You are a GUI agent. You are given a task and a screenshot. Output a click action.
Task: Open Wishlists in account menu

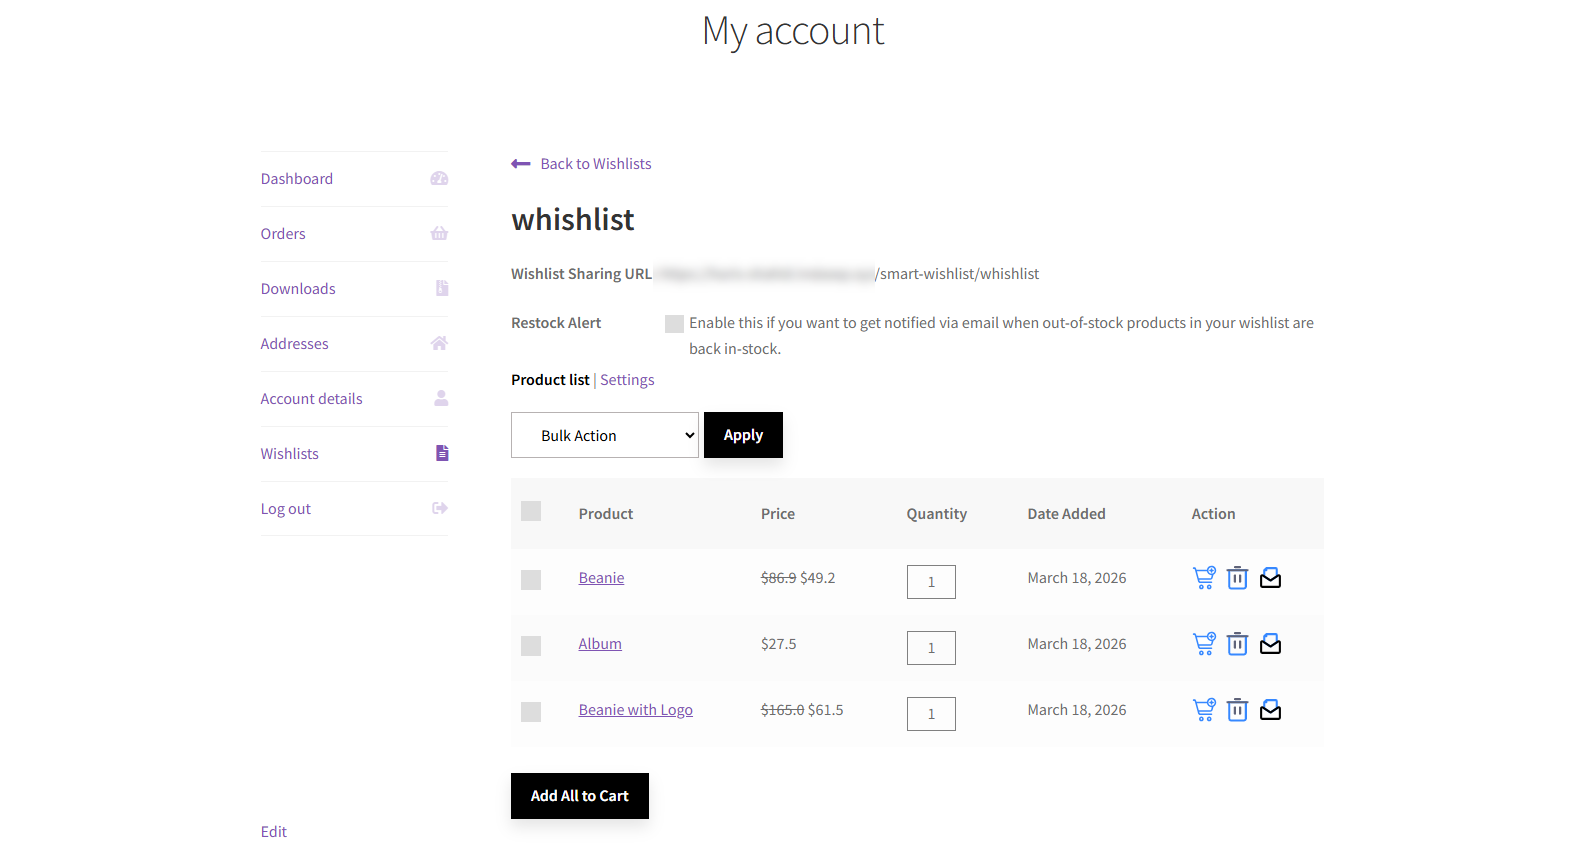pos(290,454)
